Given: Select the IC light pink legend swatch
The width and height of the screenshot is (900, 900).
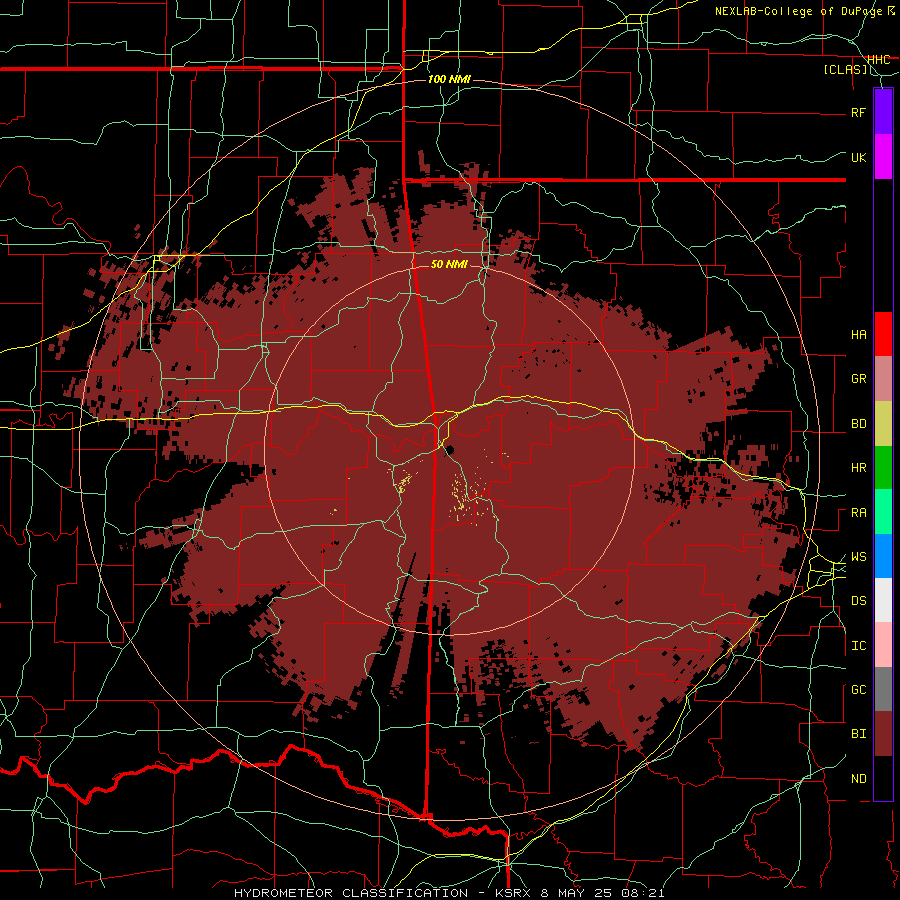Looking at the screenshot, I should click(883, 645).
